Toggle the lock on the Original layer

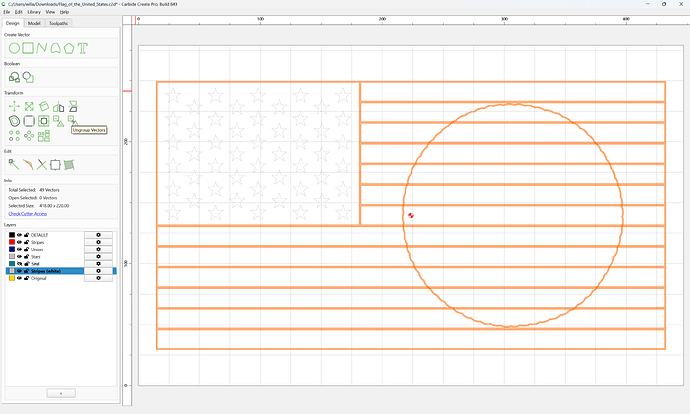click(x=26, y=278)
